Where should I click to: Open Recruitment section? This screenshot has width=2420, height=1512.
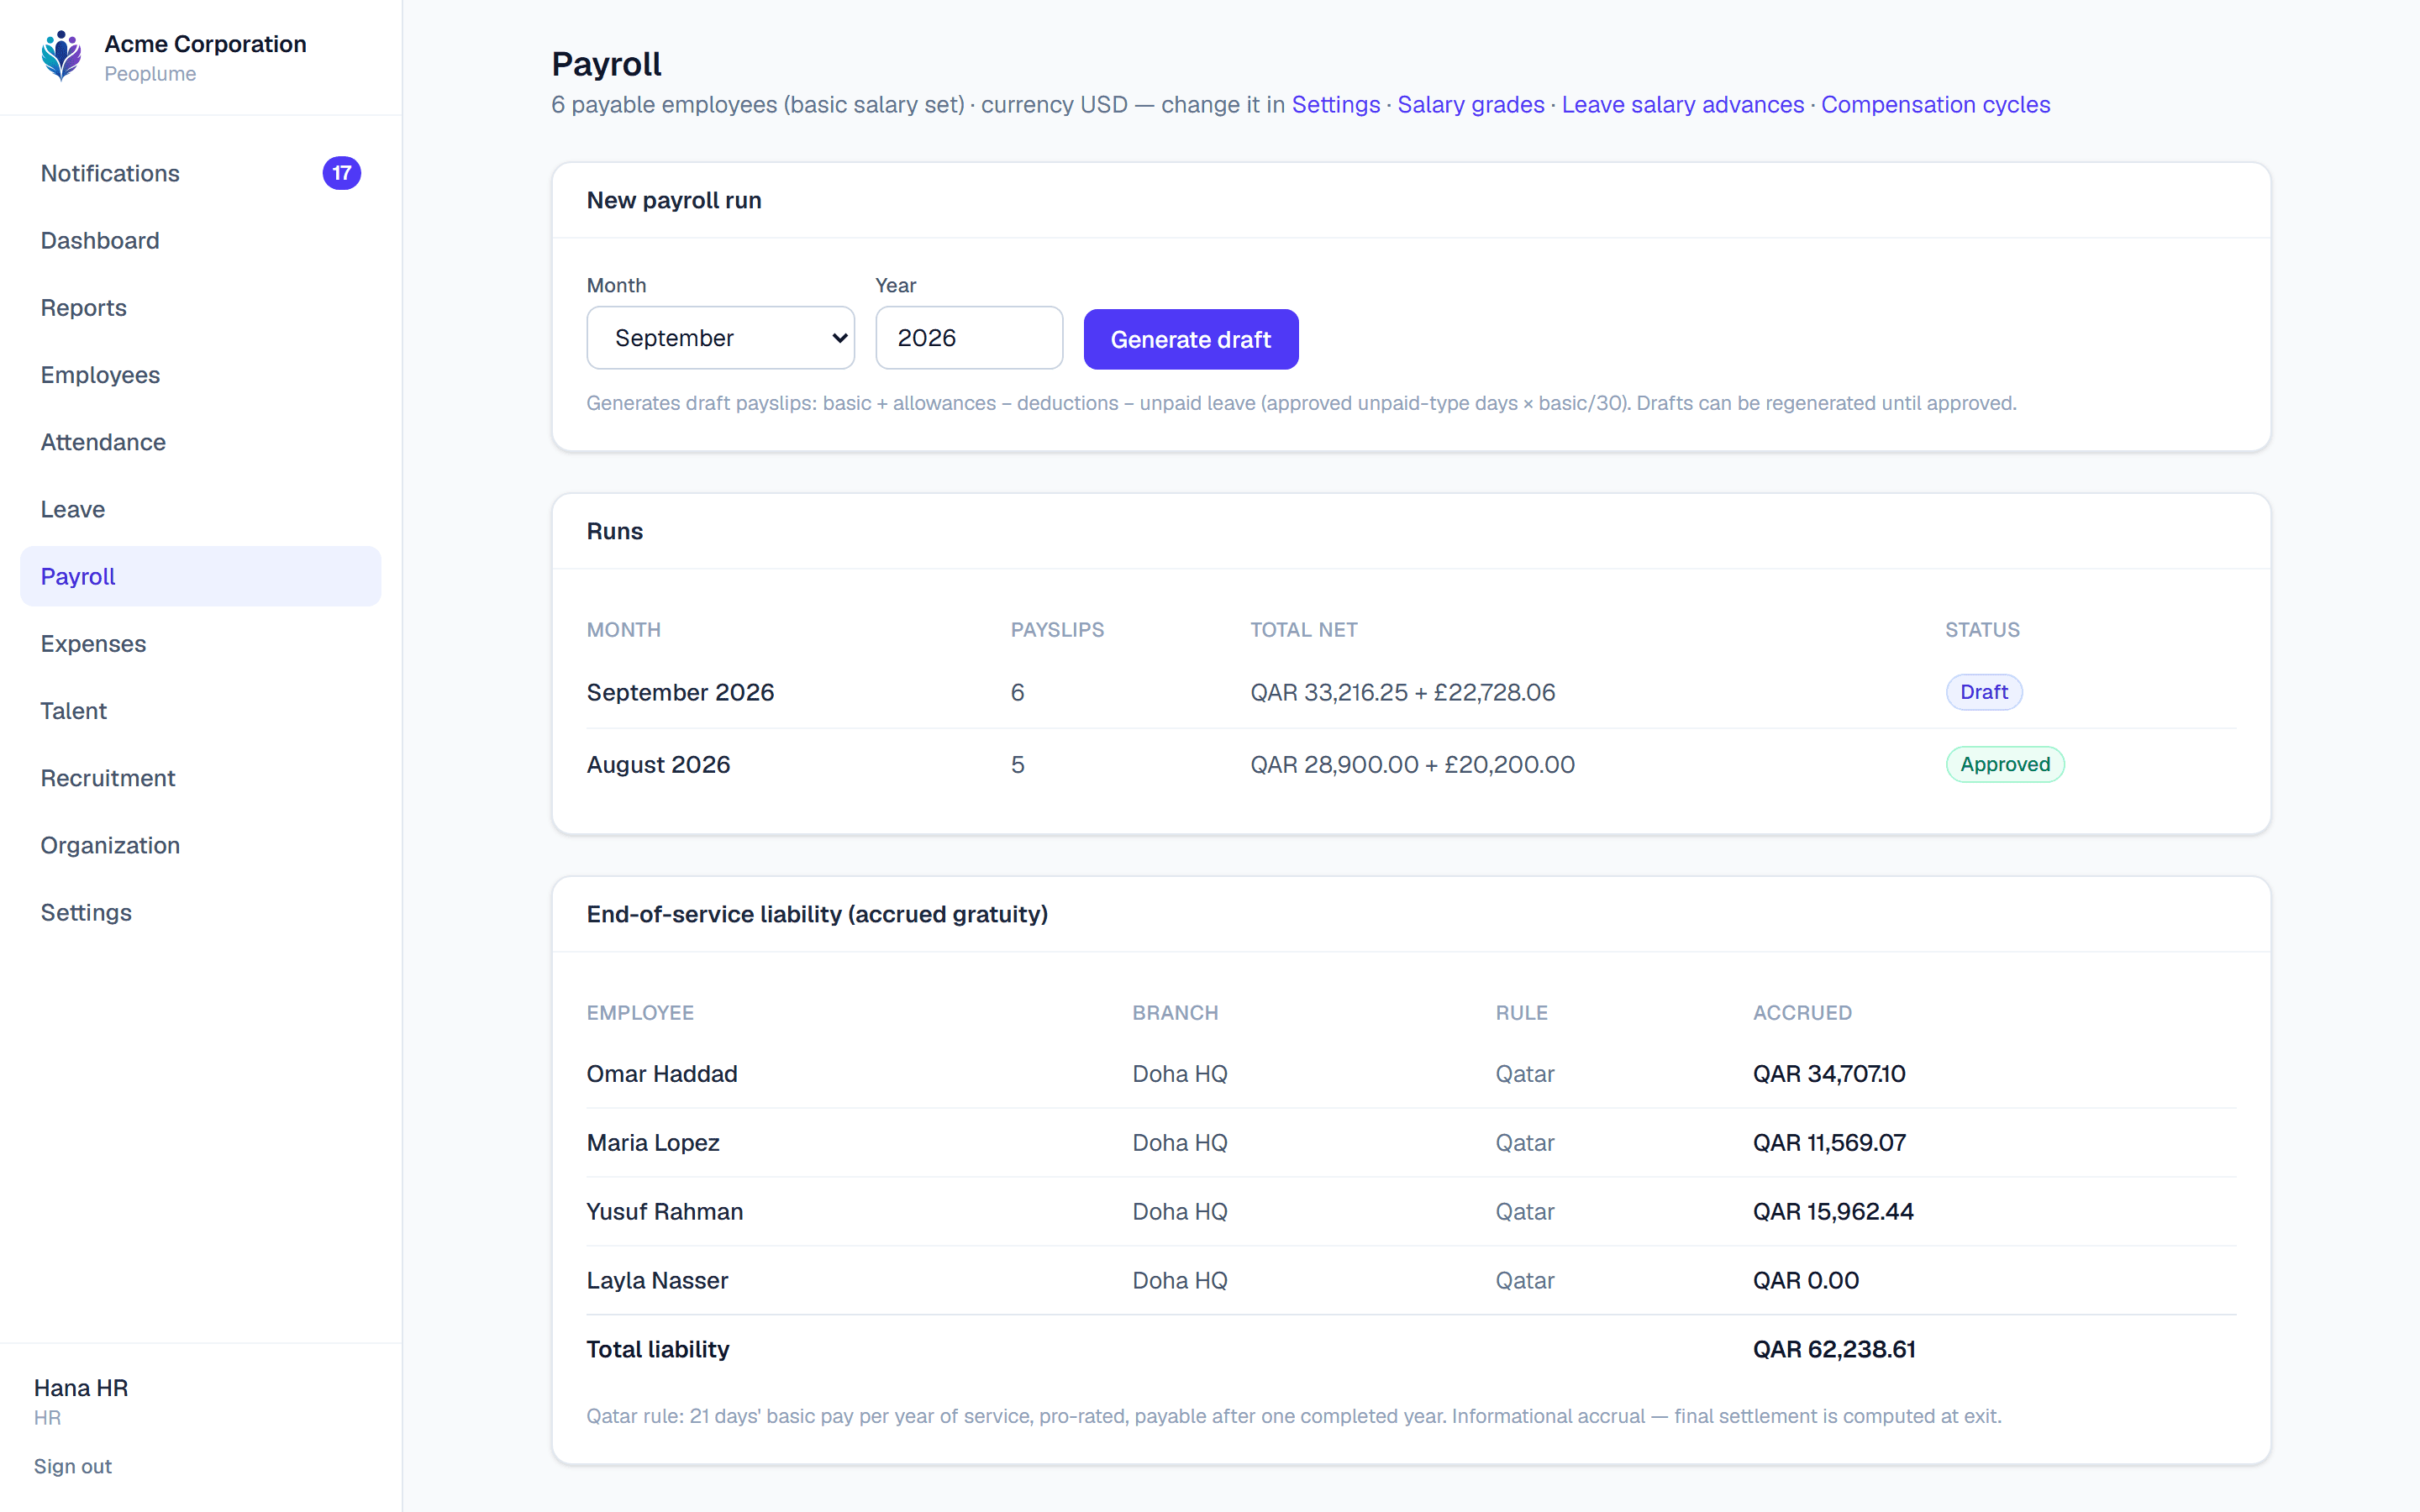pyautogui.click(x=200, y=777)
